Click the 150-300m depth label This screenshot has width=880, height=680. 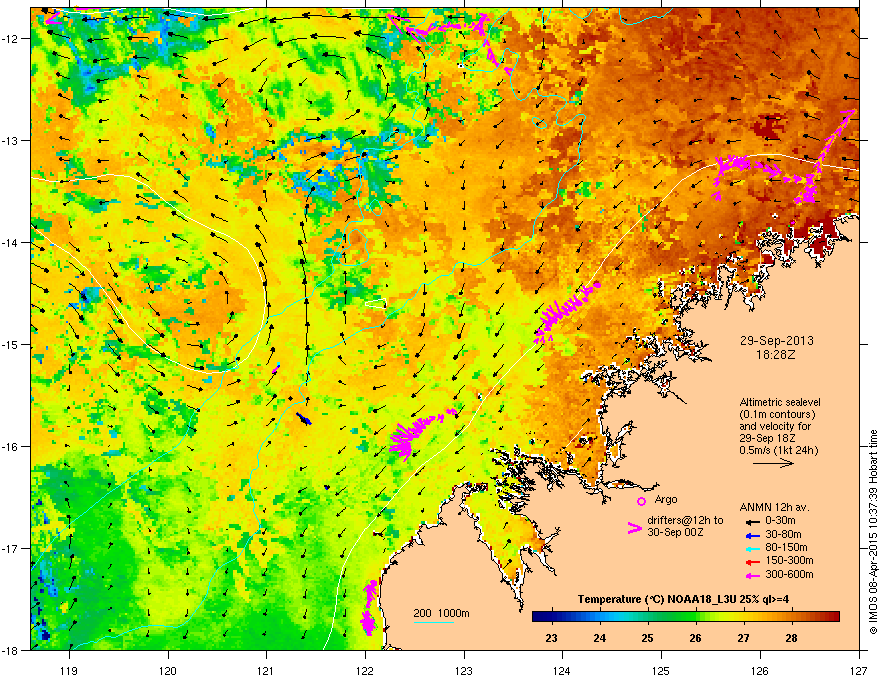(x=789, y=560)
